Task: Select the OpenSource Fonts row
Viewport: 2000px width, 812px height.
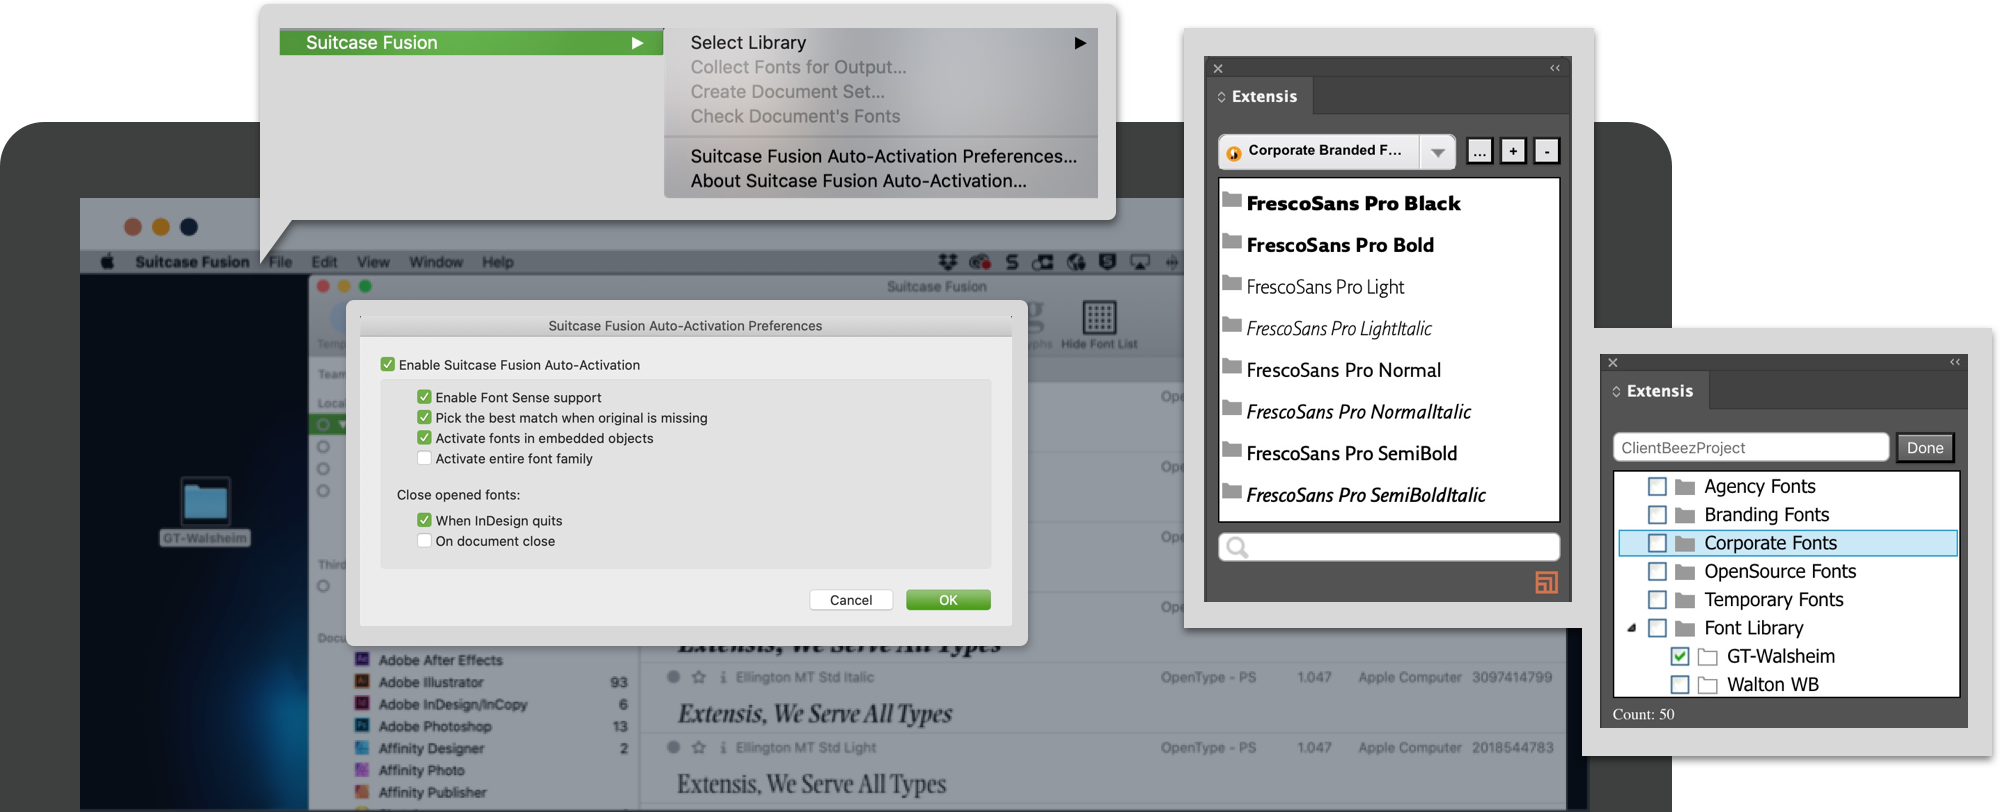Action: tap(1787, 571)
